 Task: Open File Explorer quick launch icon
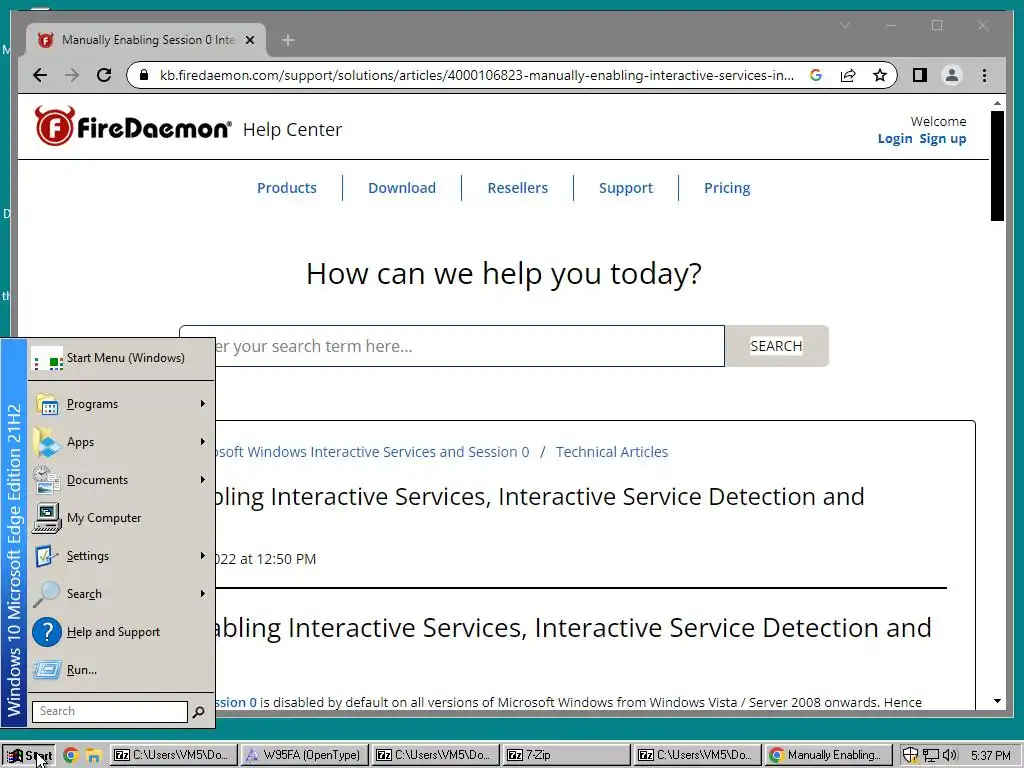coord(93,756)
